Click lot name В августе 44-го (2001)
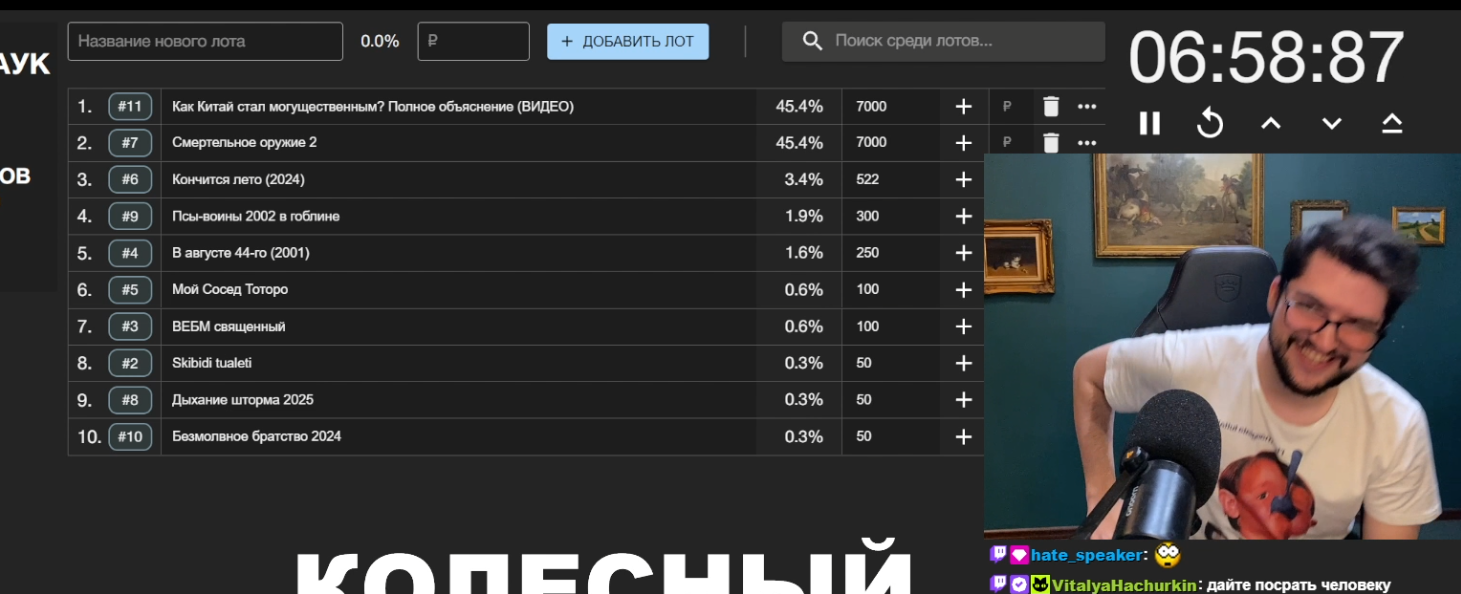The image size is (1461, 594). (241, 253)
